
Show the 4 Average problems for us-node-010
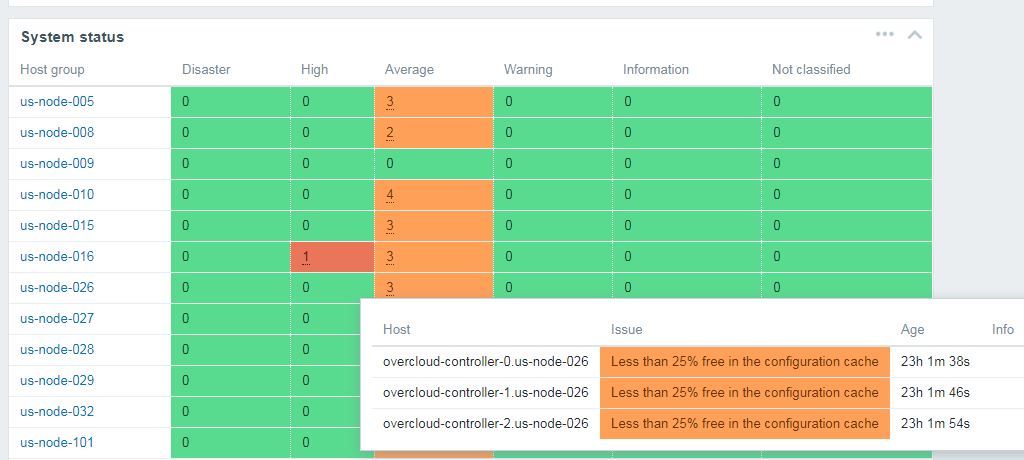pos(389,195)
